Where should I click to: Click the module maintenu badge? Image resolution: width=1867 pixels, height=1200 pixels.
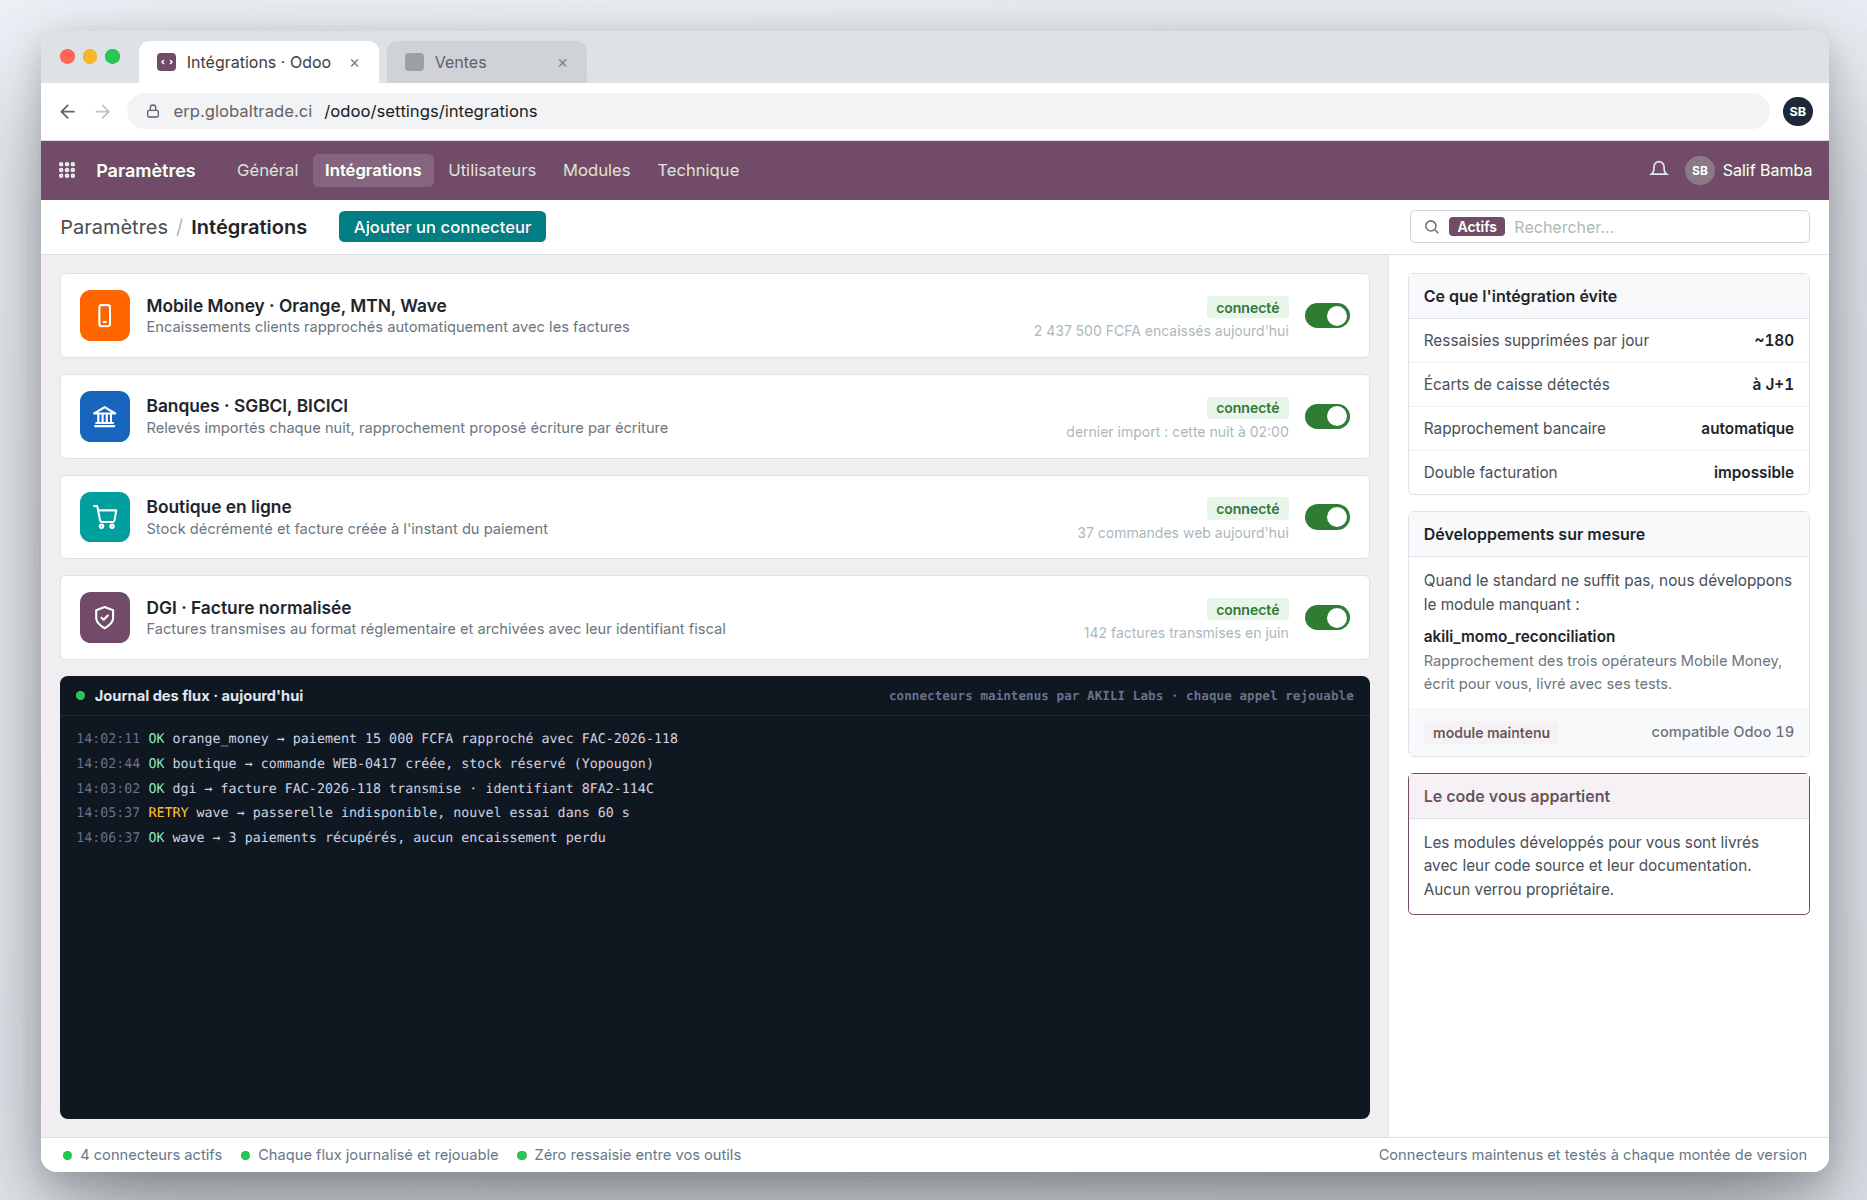[1491, 733]
